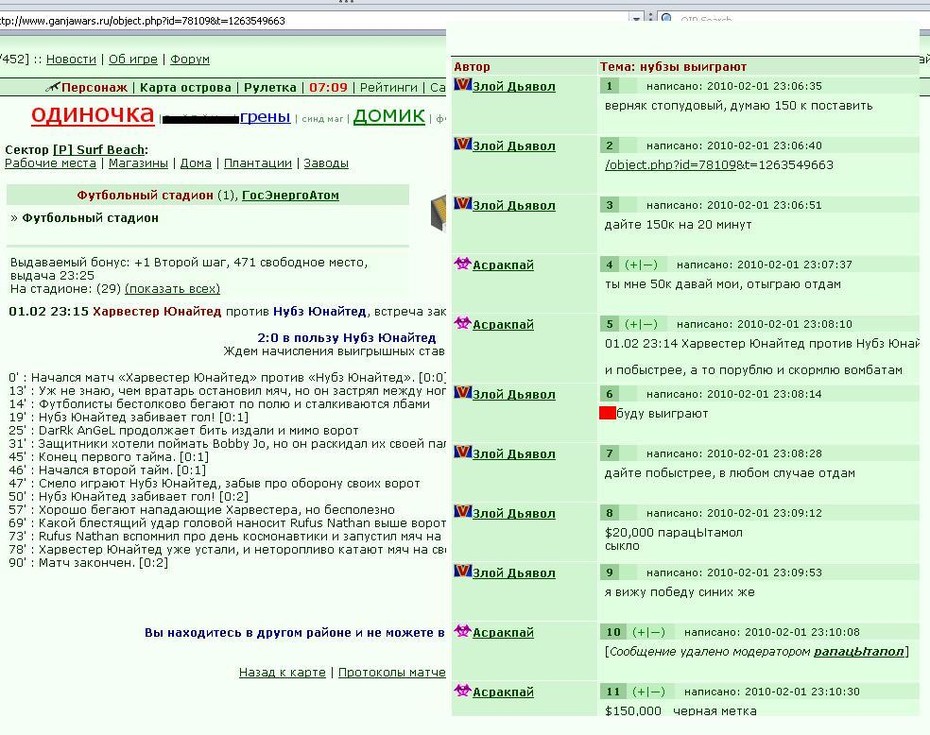Click biohazard icon beside Асракпай in post 11

[x=463, y=691]
